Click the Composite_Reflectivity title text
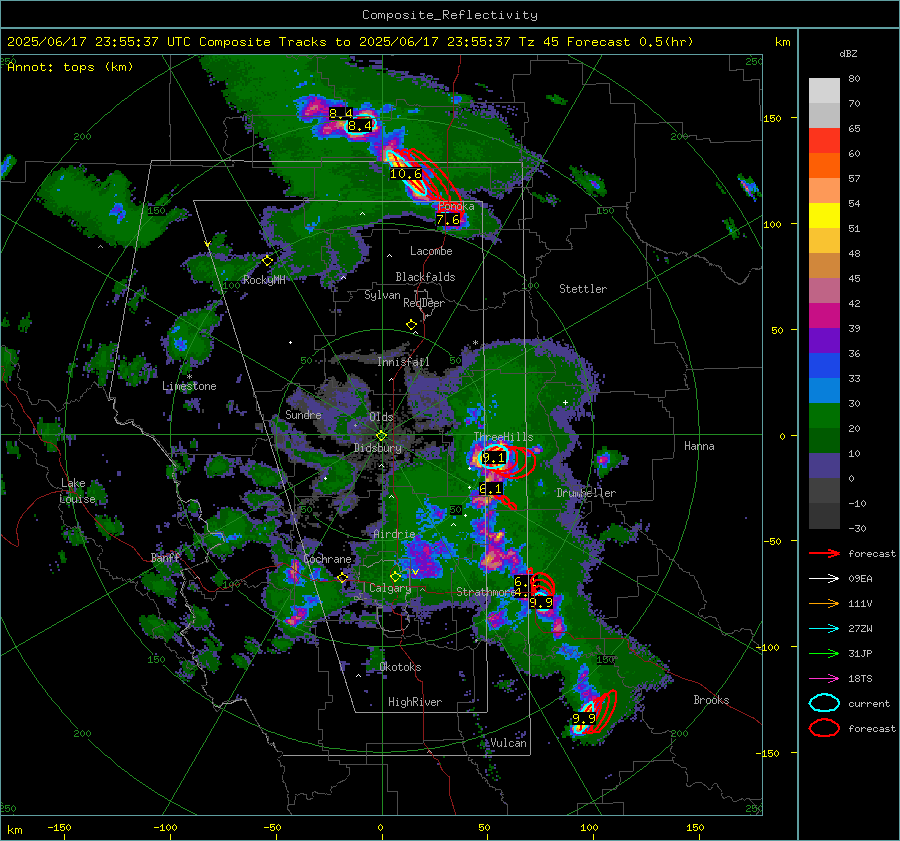Screen dimensions: 900x841 click(x=450, y=15)
